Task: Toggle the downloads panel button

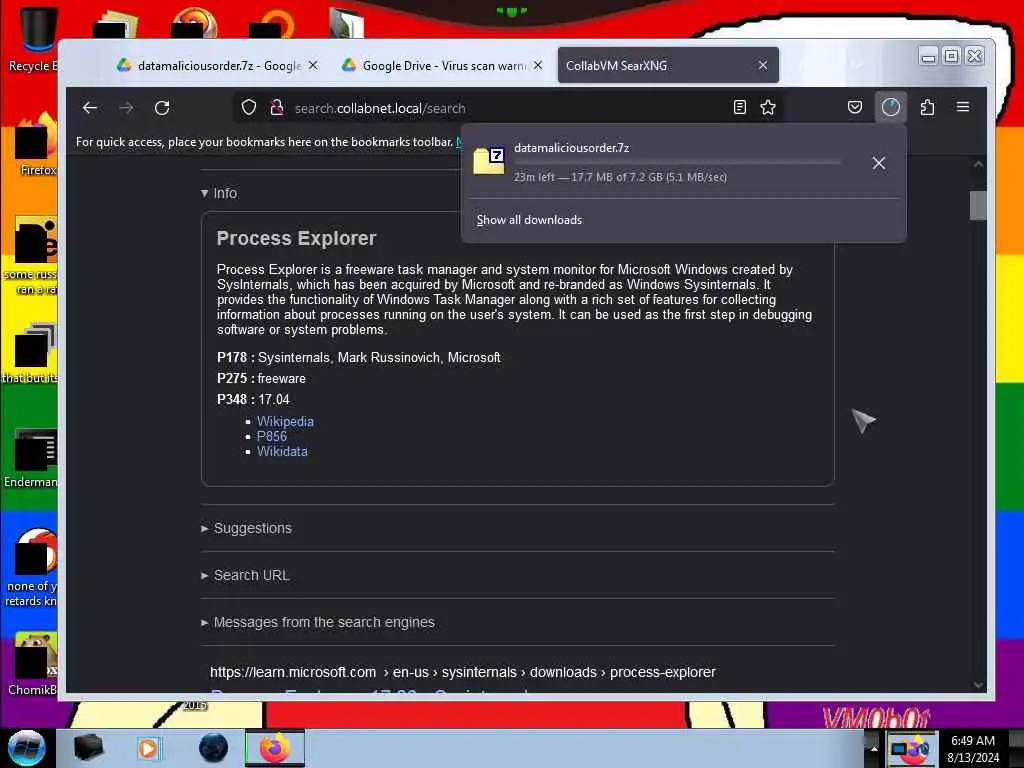Action: point(890,107)
